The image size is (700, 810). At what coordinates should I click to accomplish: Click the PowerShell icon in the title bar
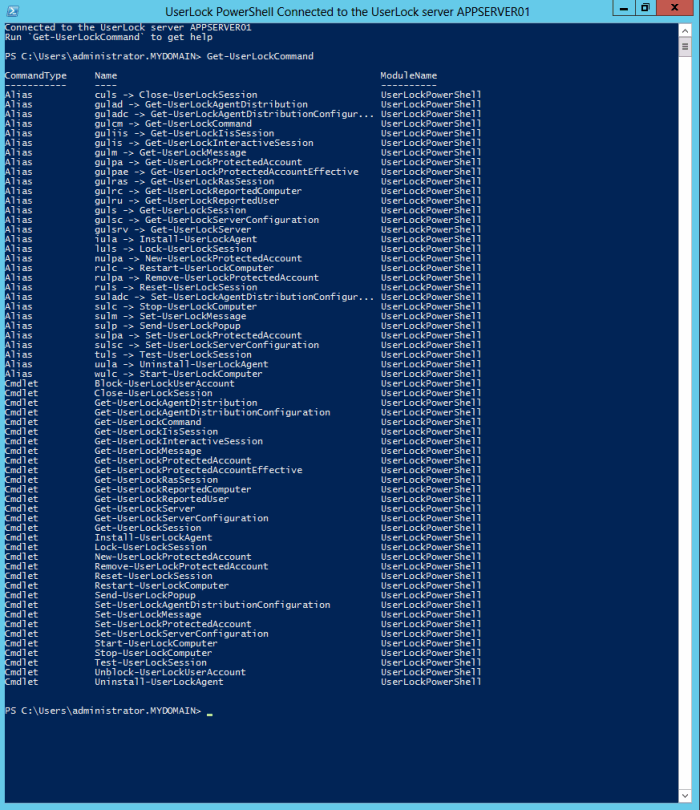pos(12,10)
